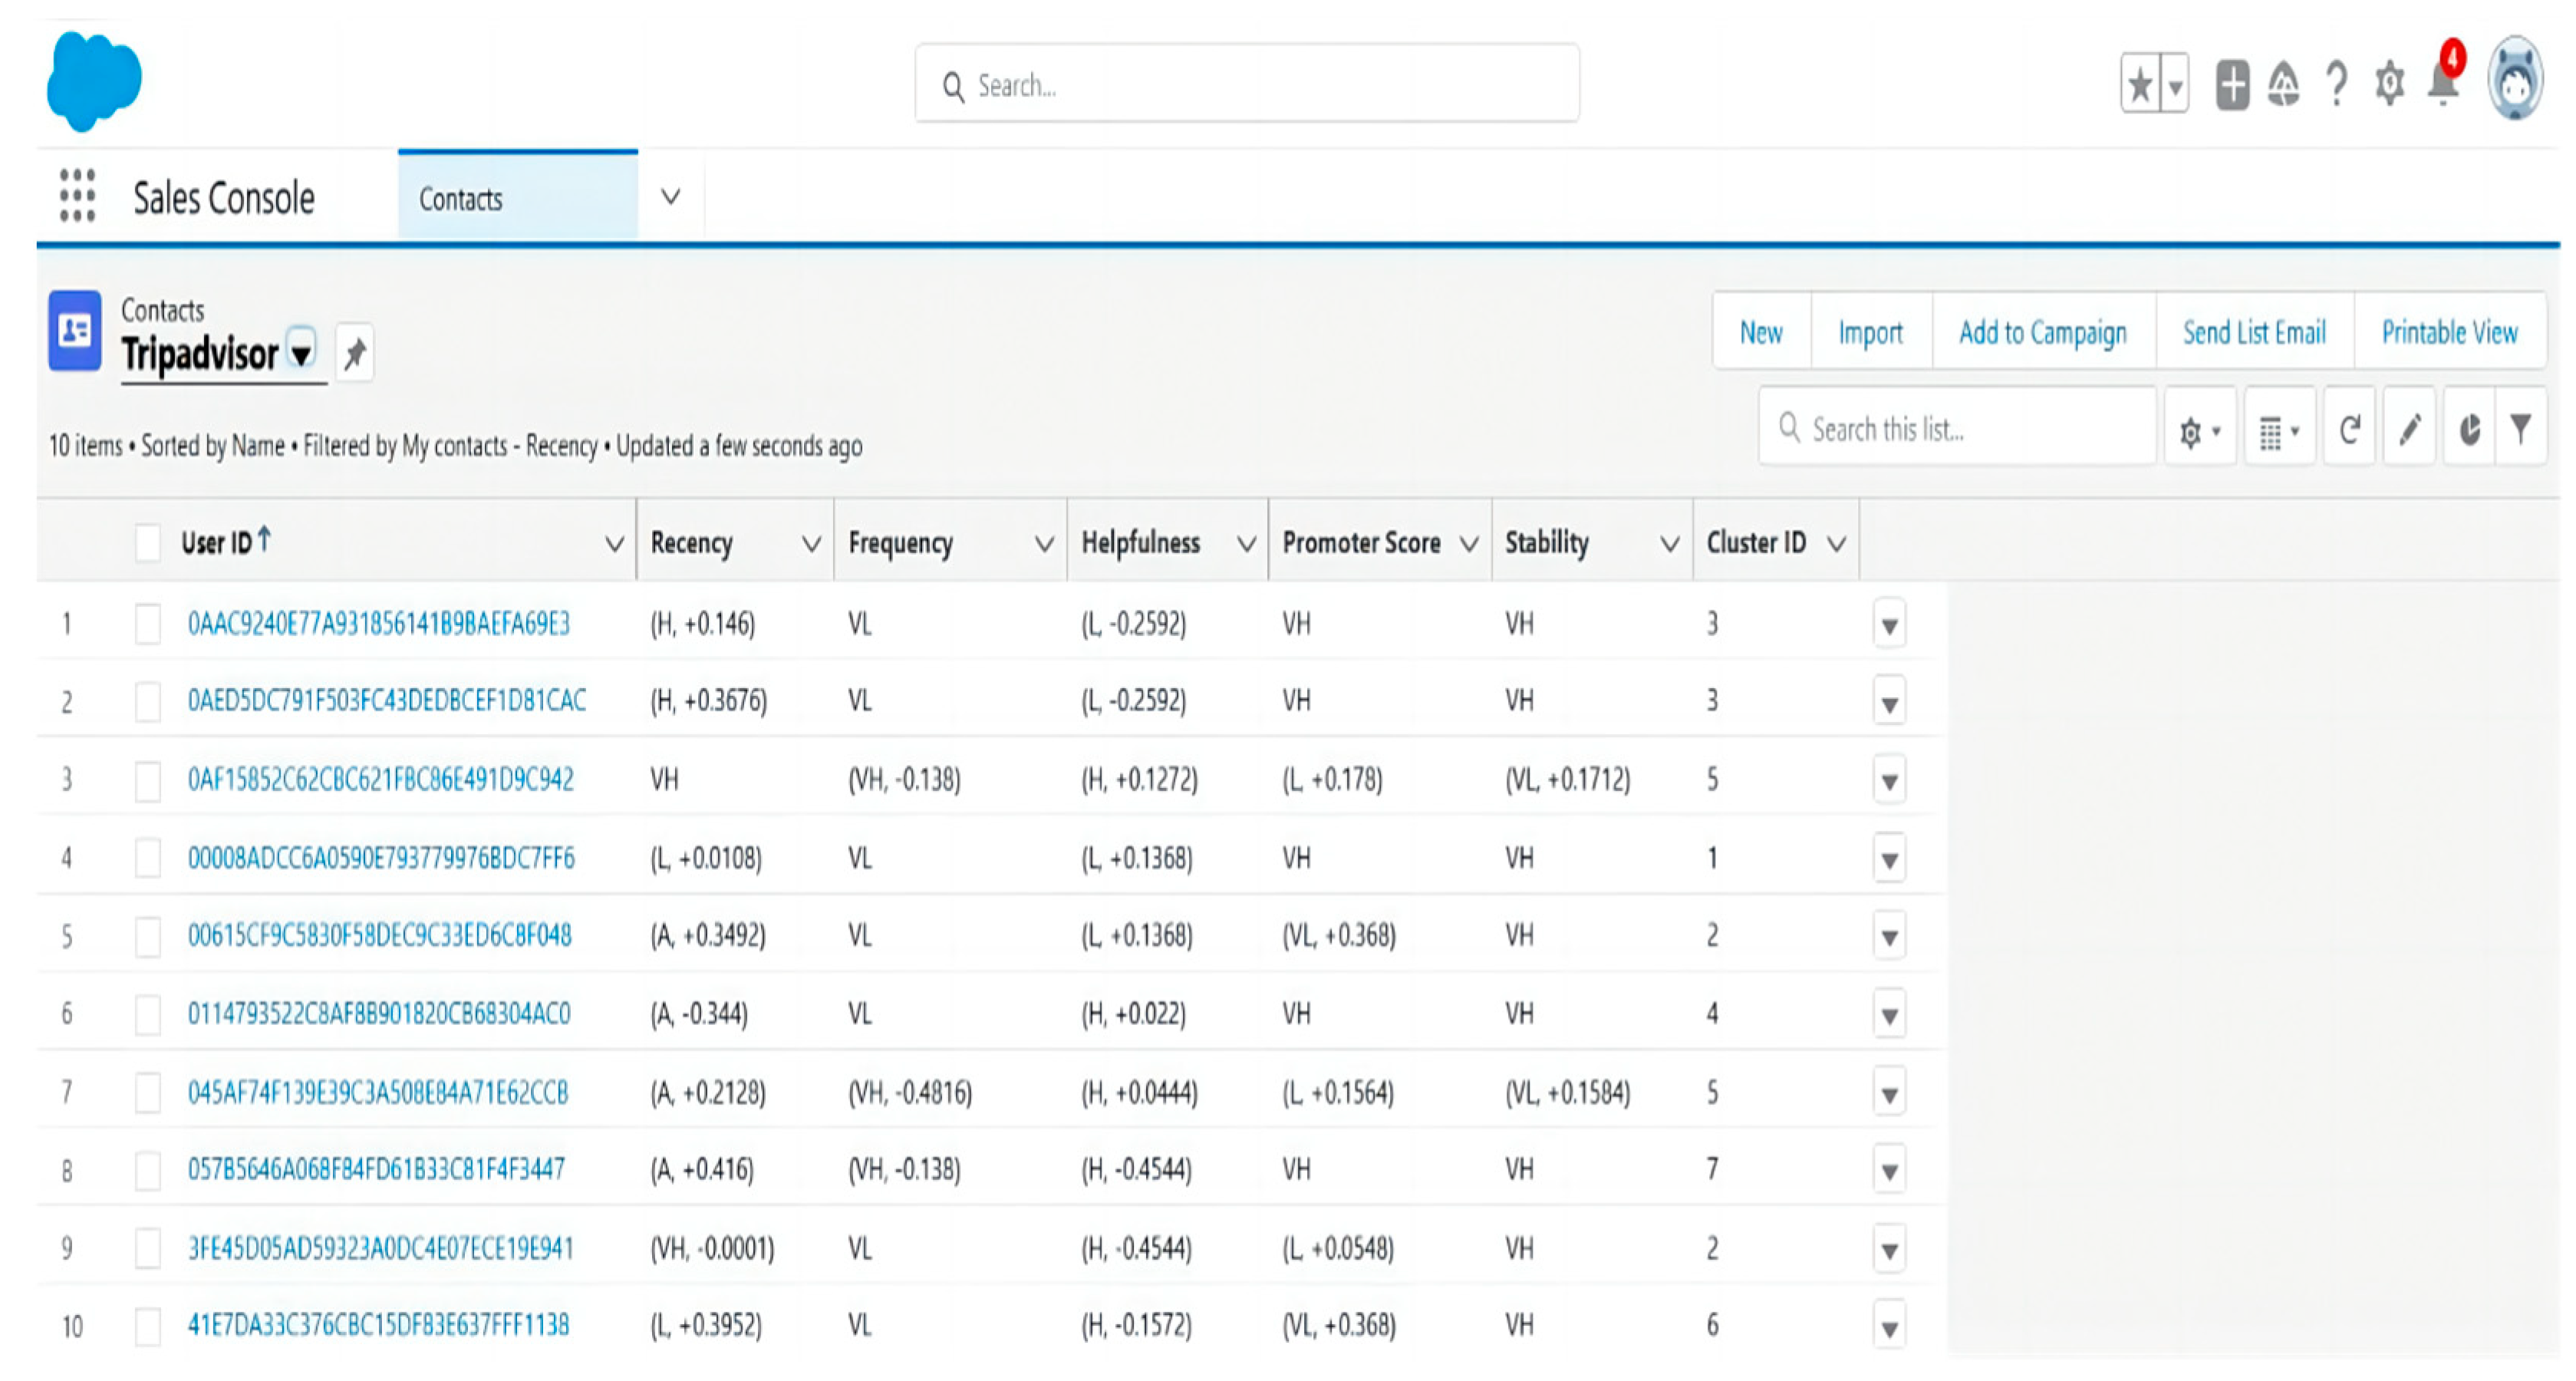Open contact 0AF15852C62CBC621FBC86E491D9C942 link
This screenshot has height=1381, width=2576.
(x=381, y=779)
